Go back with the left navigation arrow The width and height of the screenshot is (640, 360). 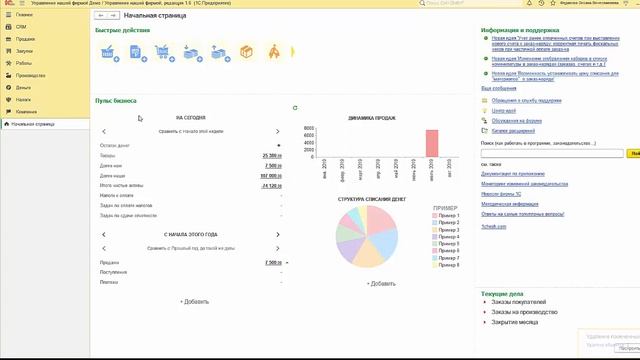tap(101, 16)
